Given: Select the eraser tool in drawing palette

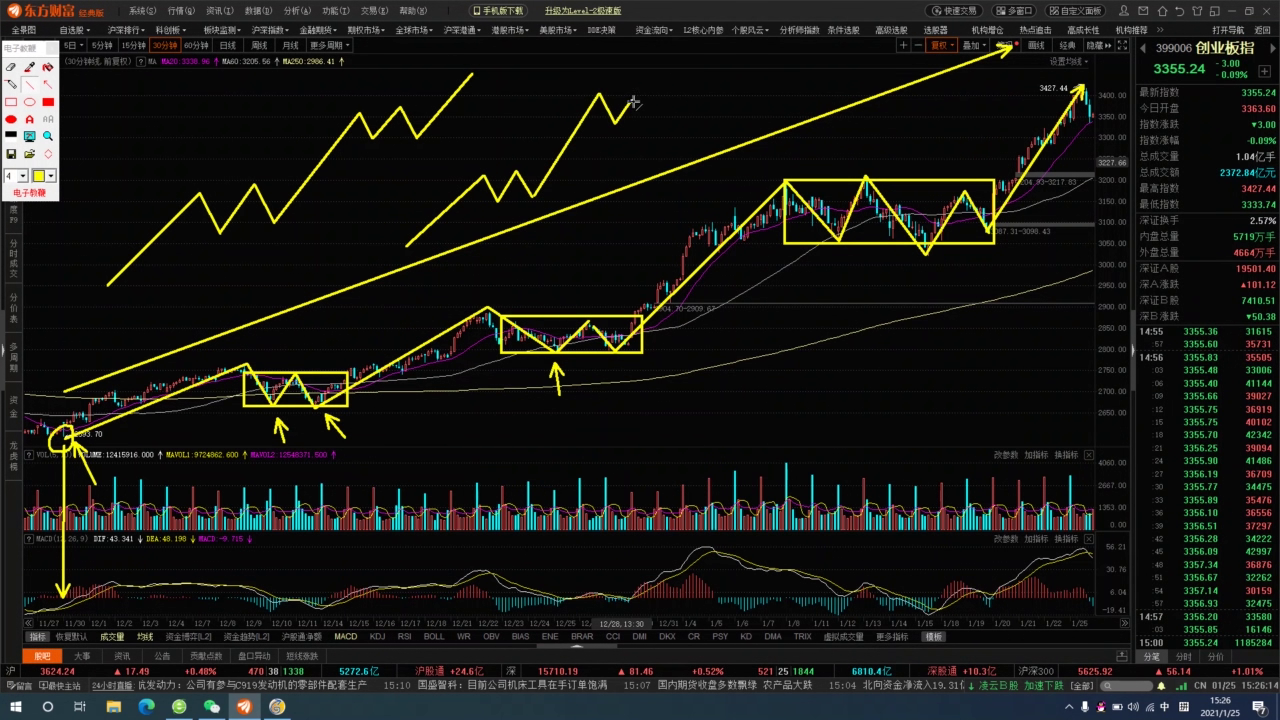Looking at the screenshot, I should pyautogui.click(x=11, y=67).
